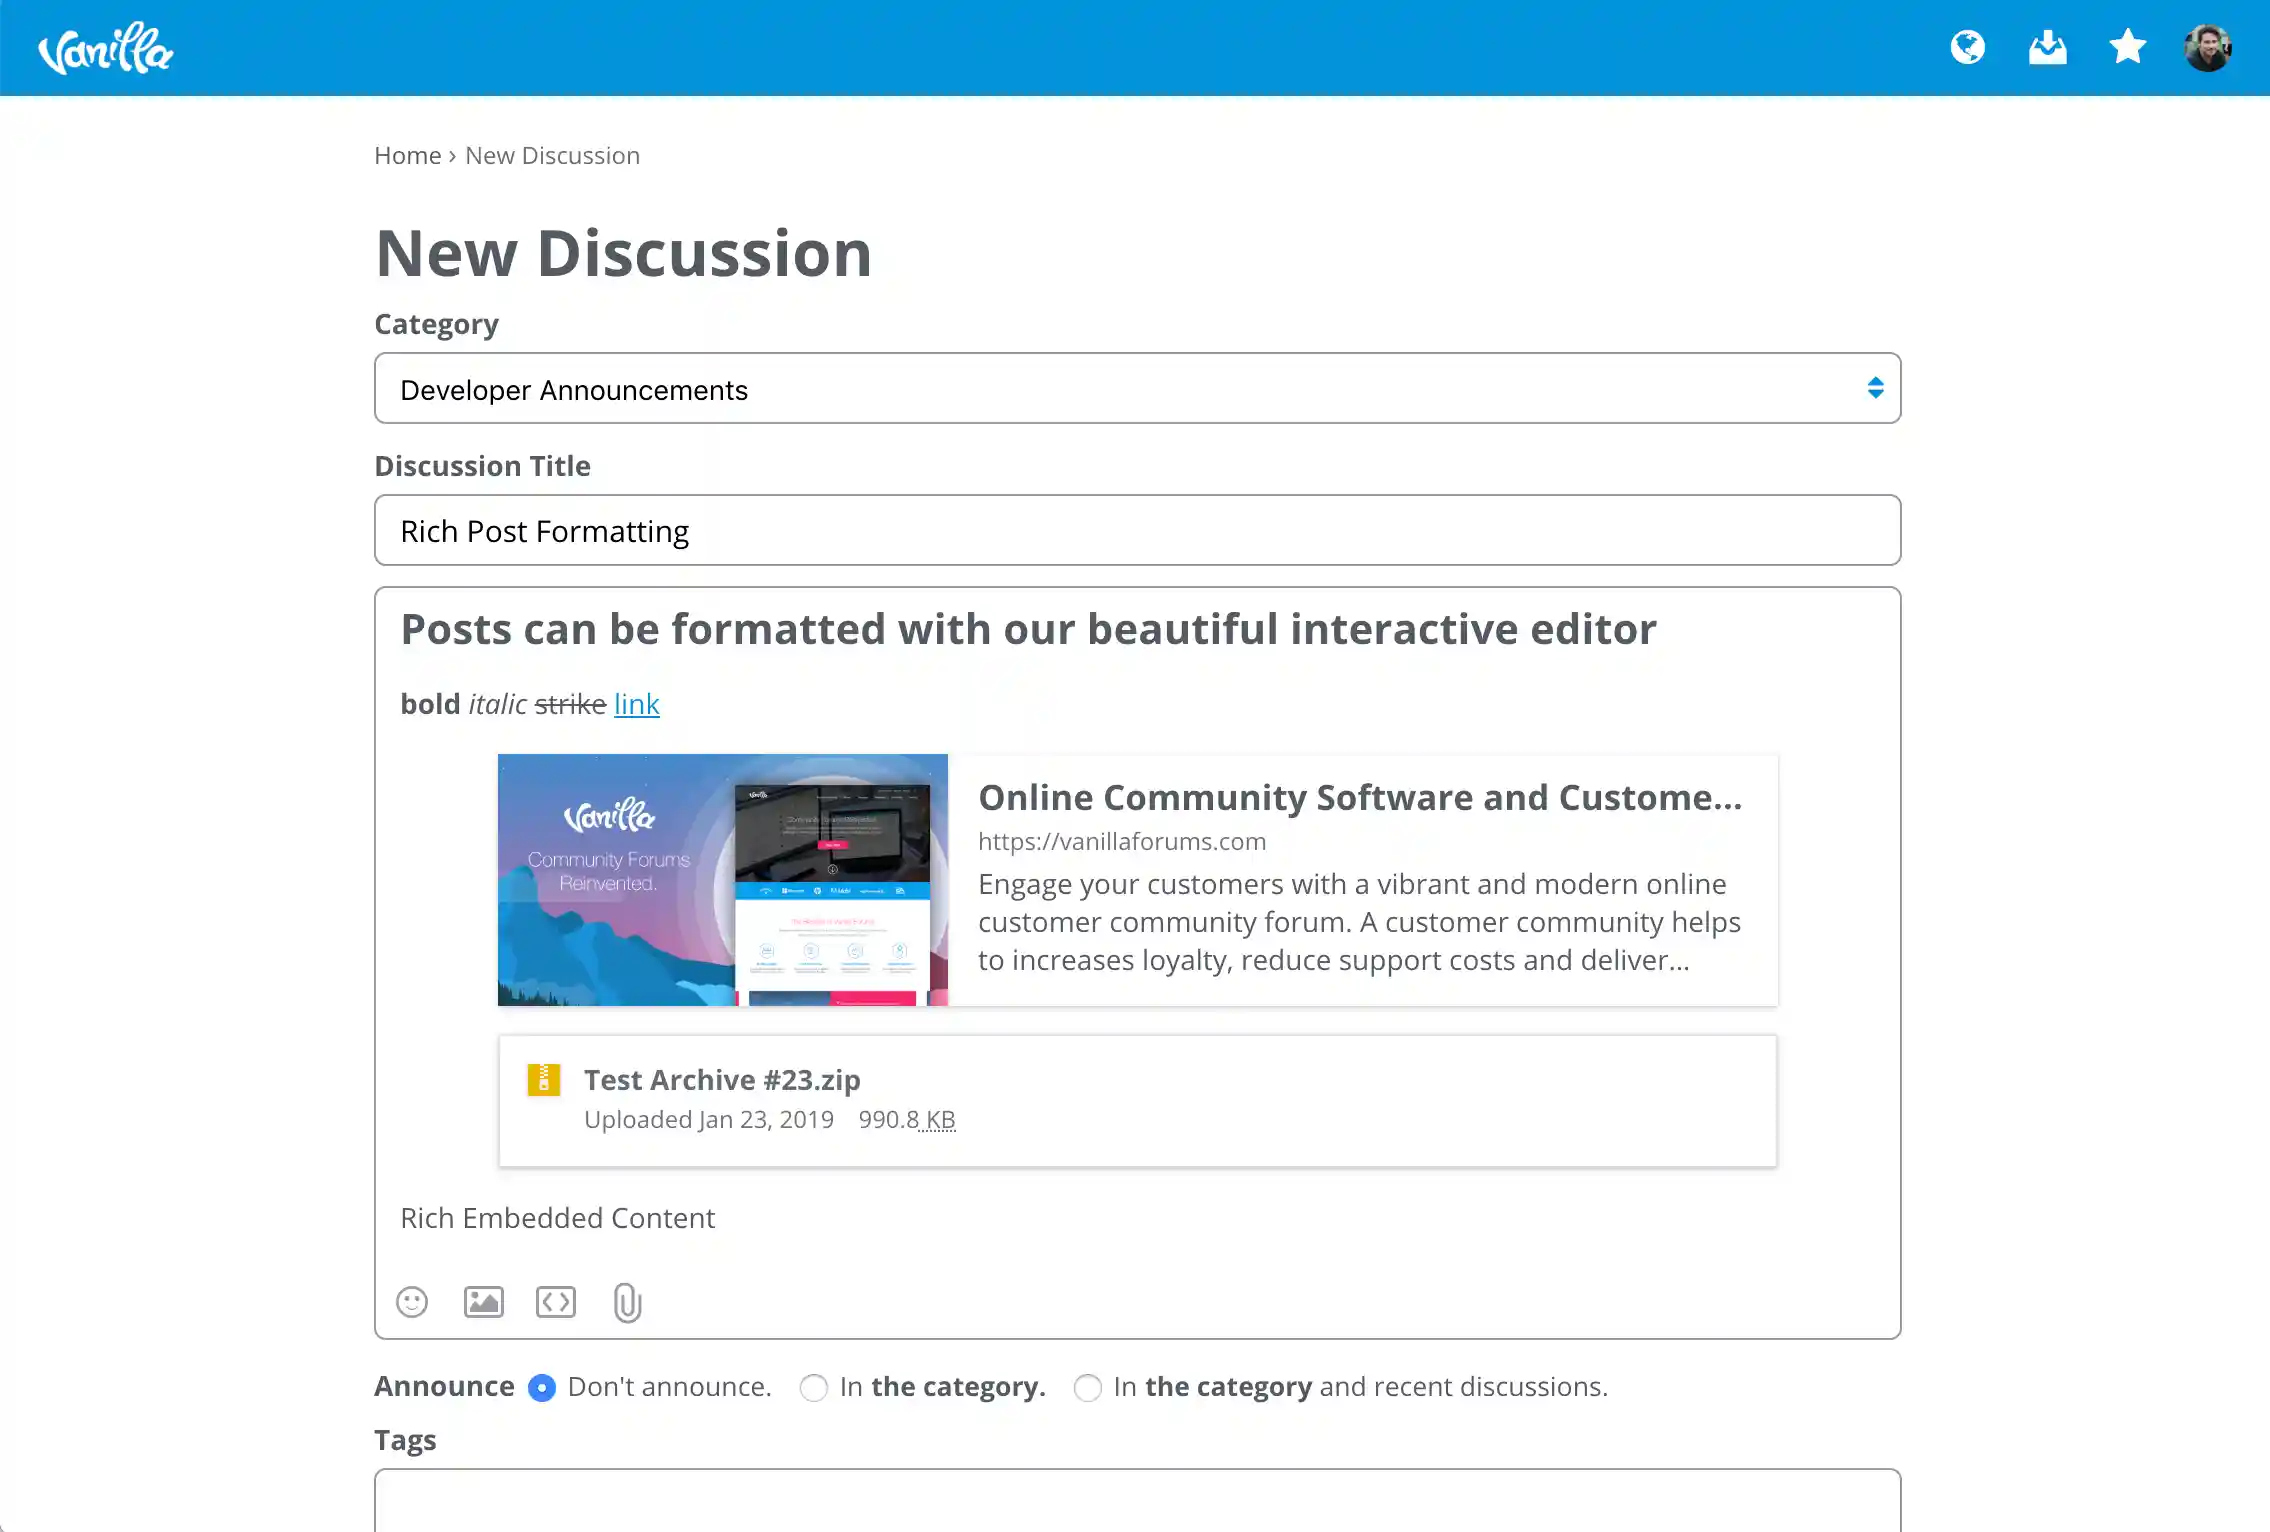Open the user profile avatar
The height and width of the screenshot is (1532, 2270).
pyautogui.click(x=2207, y=47)
